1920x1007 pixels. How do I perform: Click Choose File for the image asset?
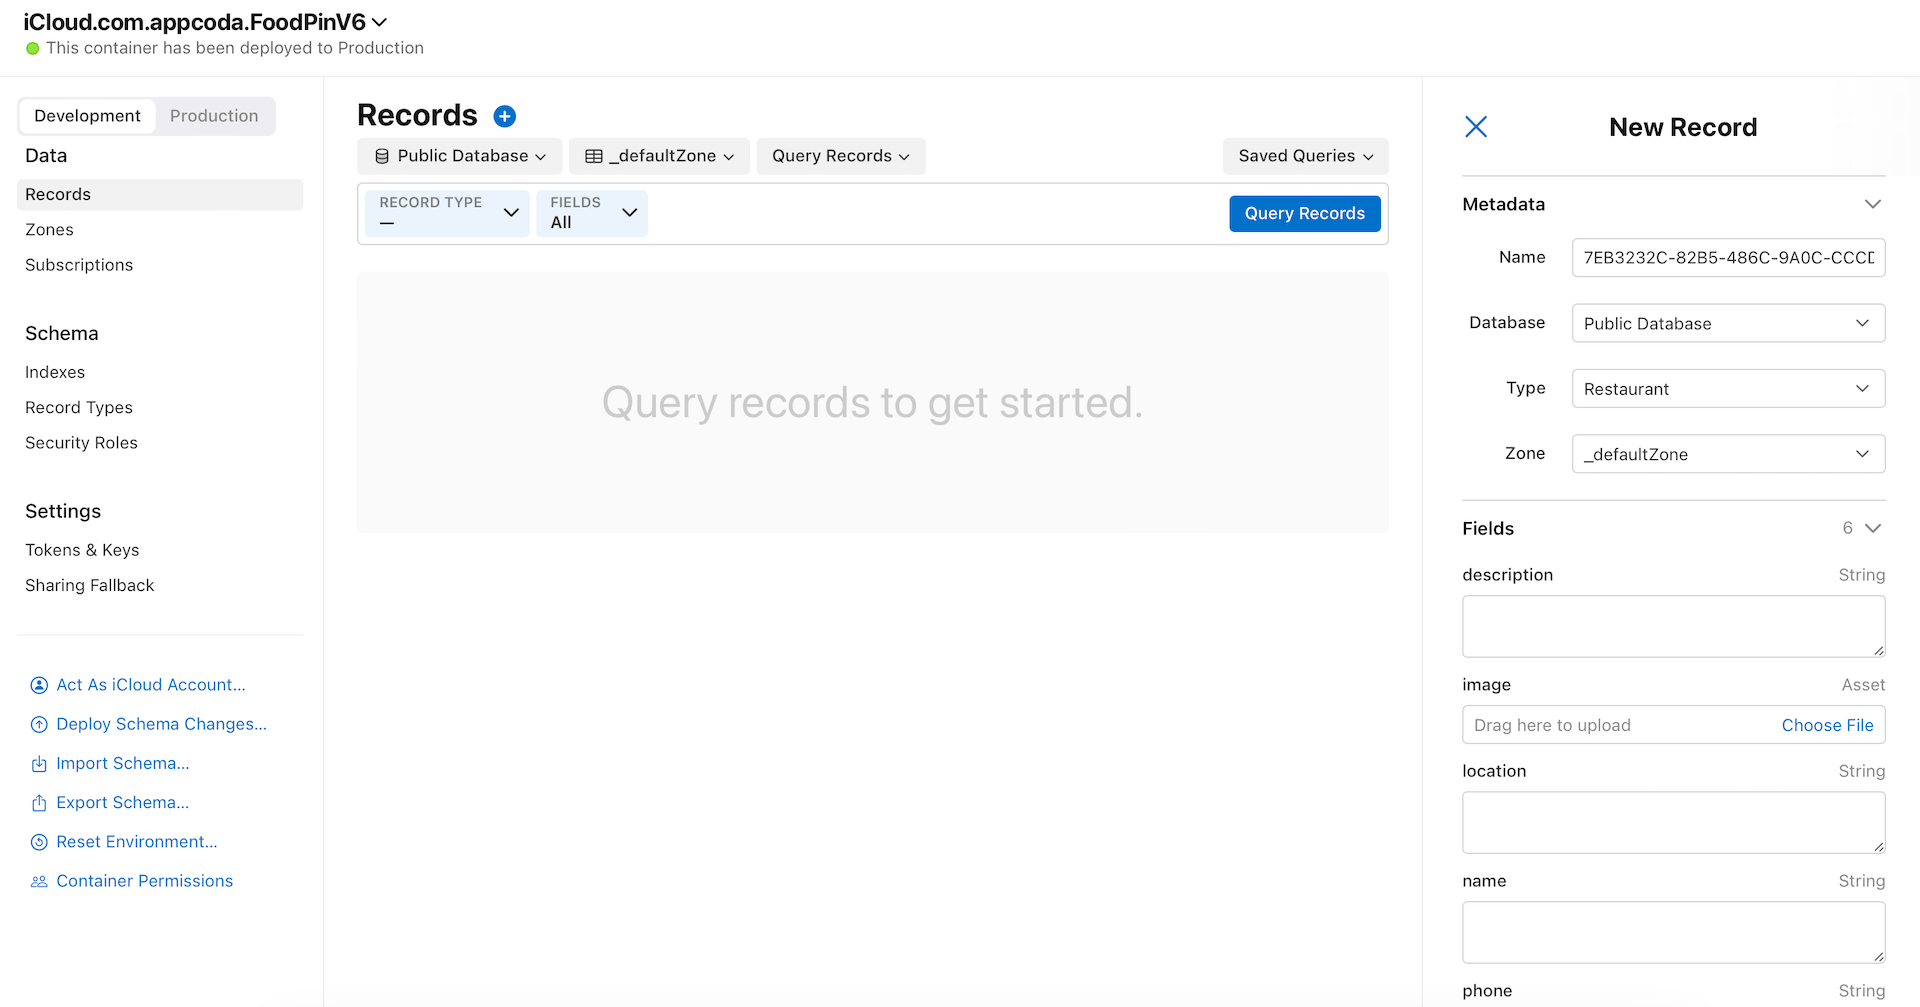(1827, 725)
